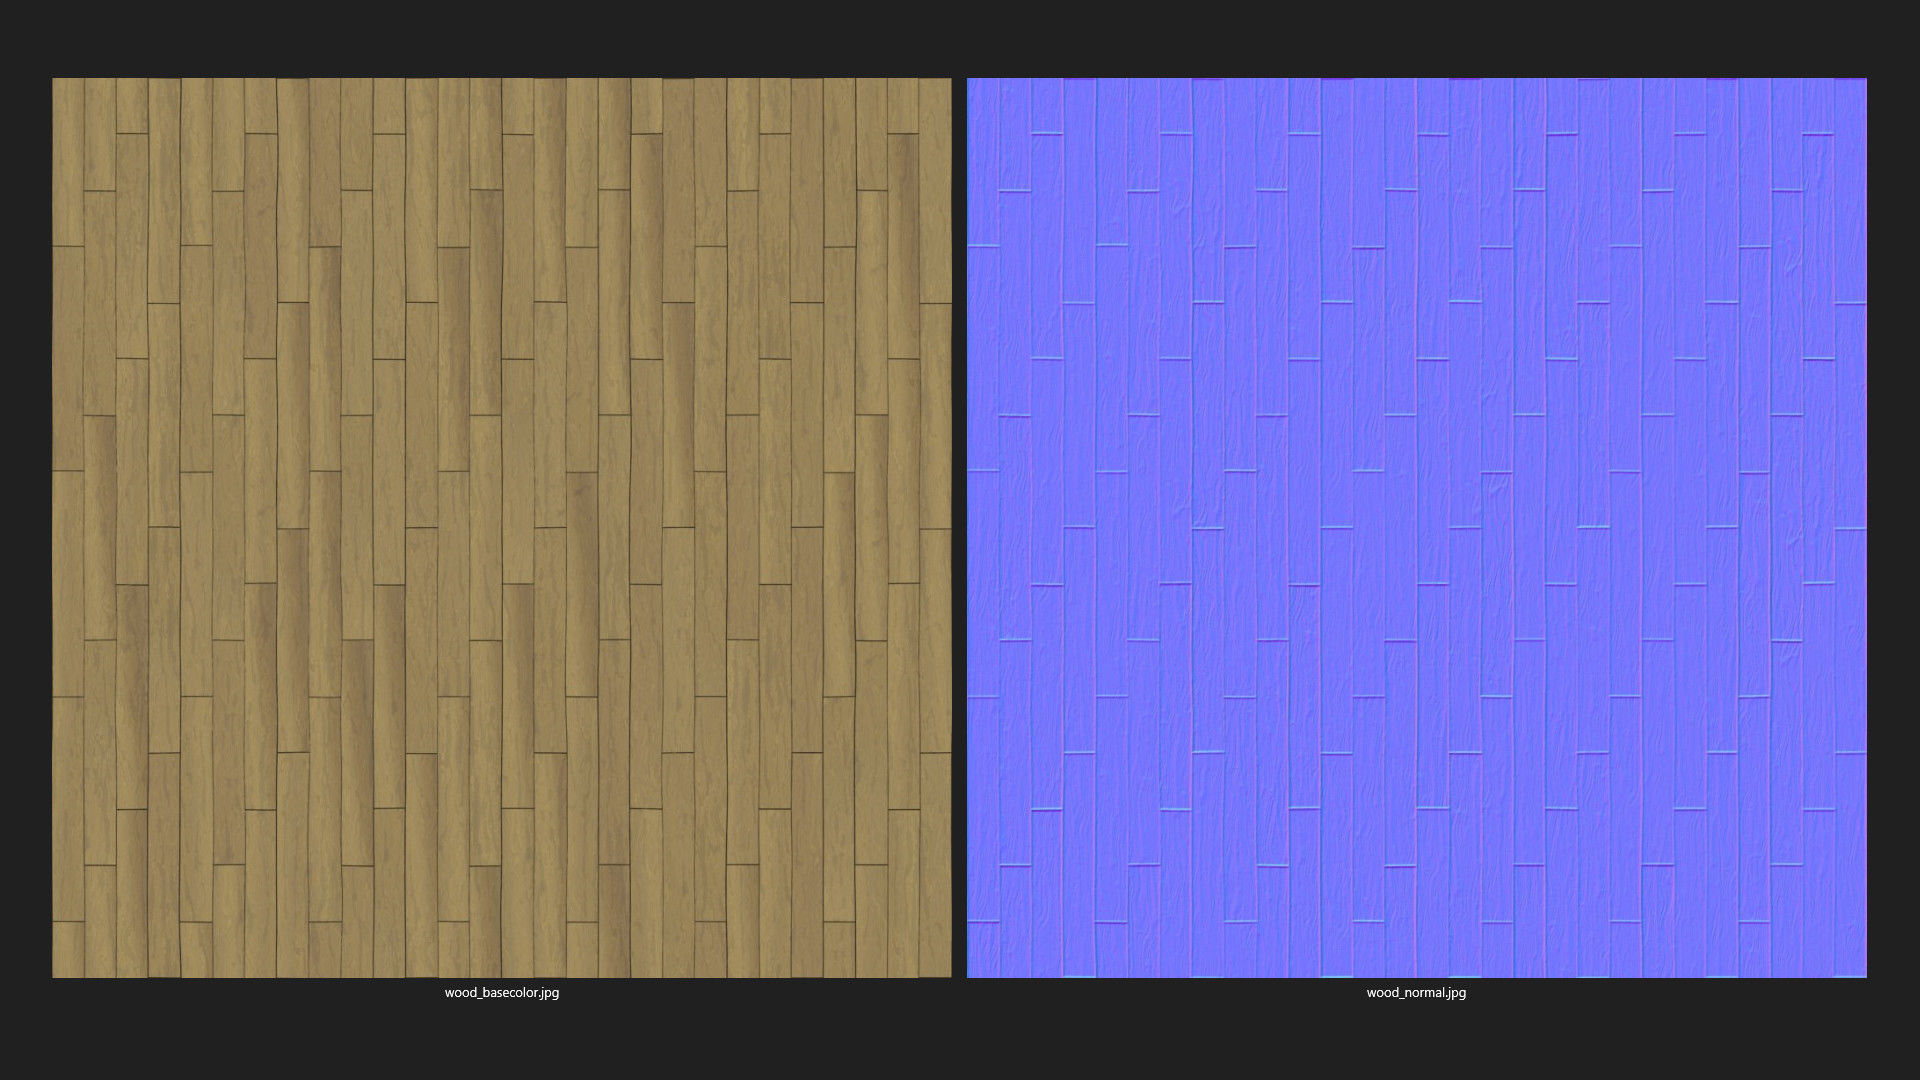Click the top edge of the basecolor image

(502, 80)
